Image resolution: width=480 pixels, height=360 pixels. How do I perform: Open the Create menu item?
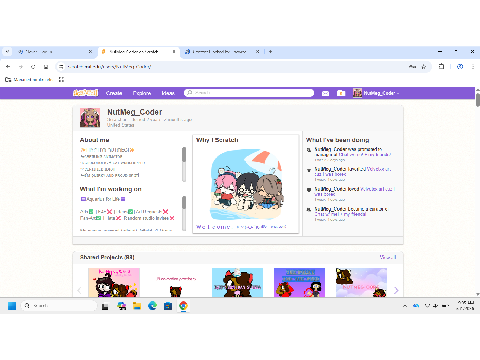coord(114,93)
